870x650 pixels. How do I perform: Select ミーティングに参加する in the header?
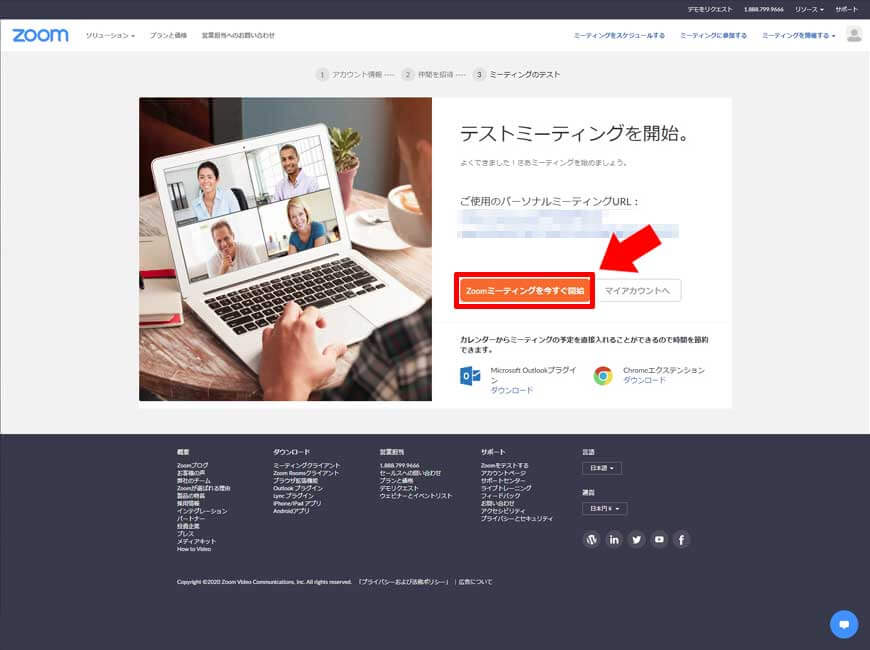714,36
